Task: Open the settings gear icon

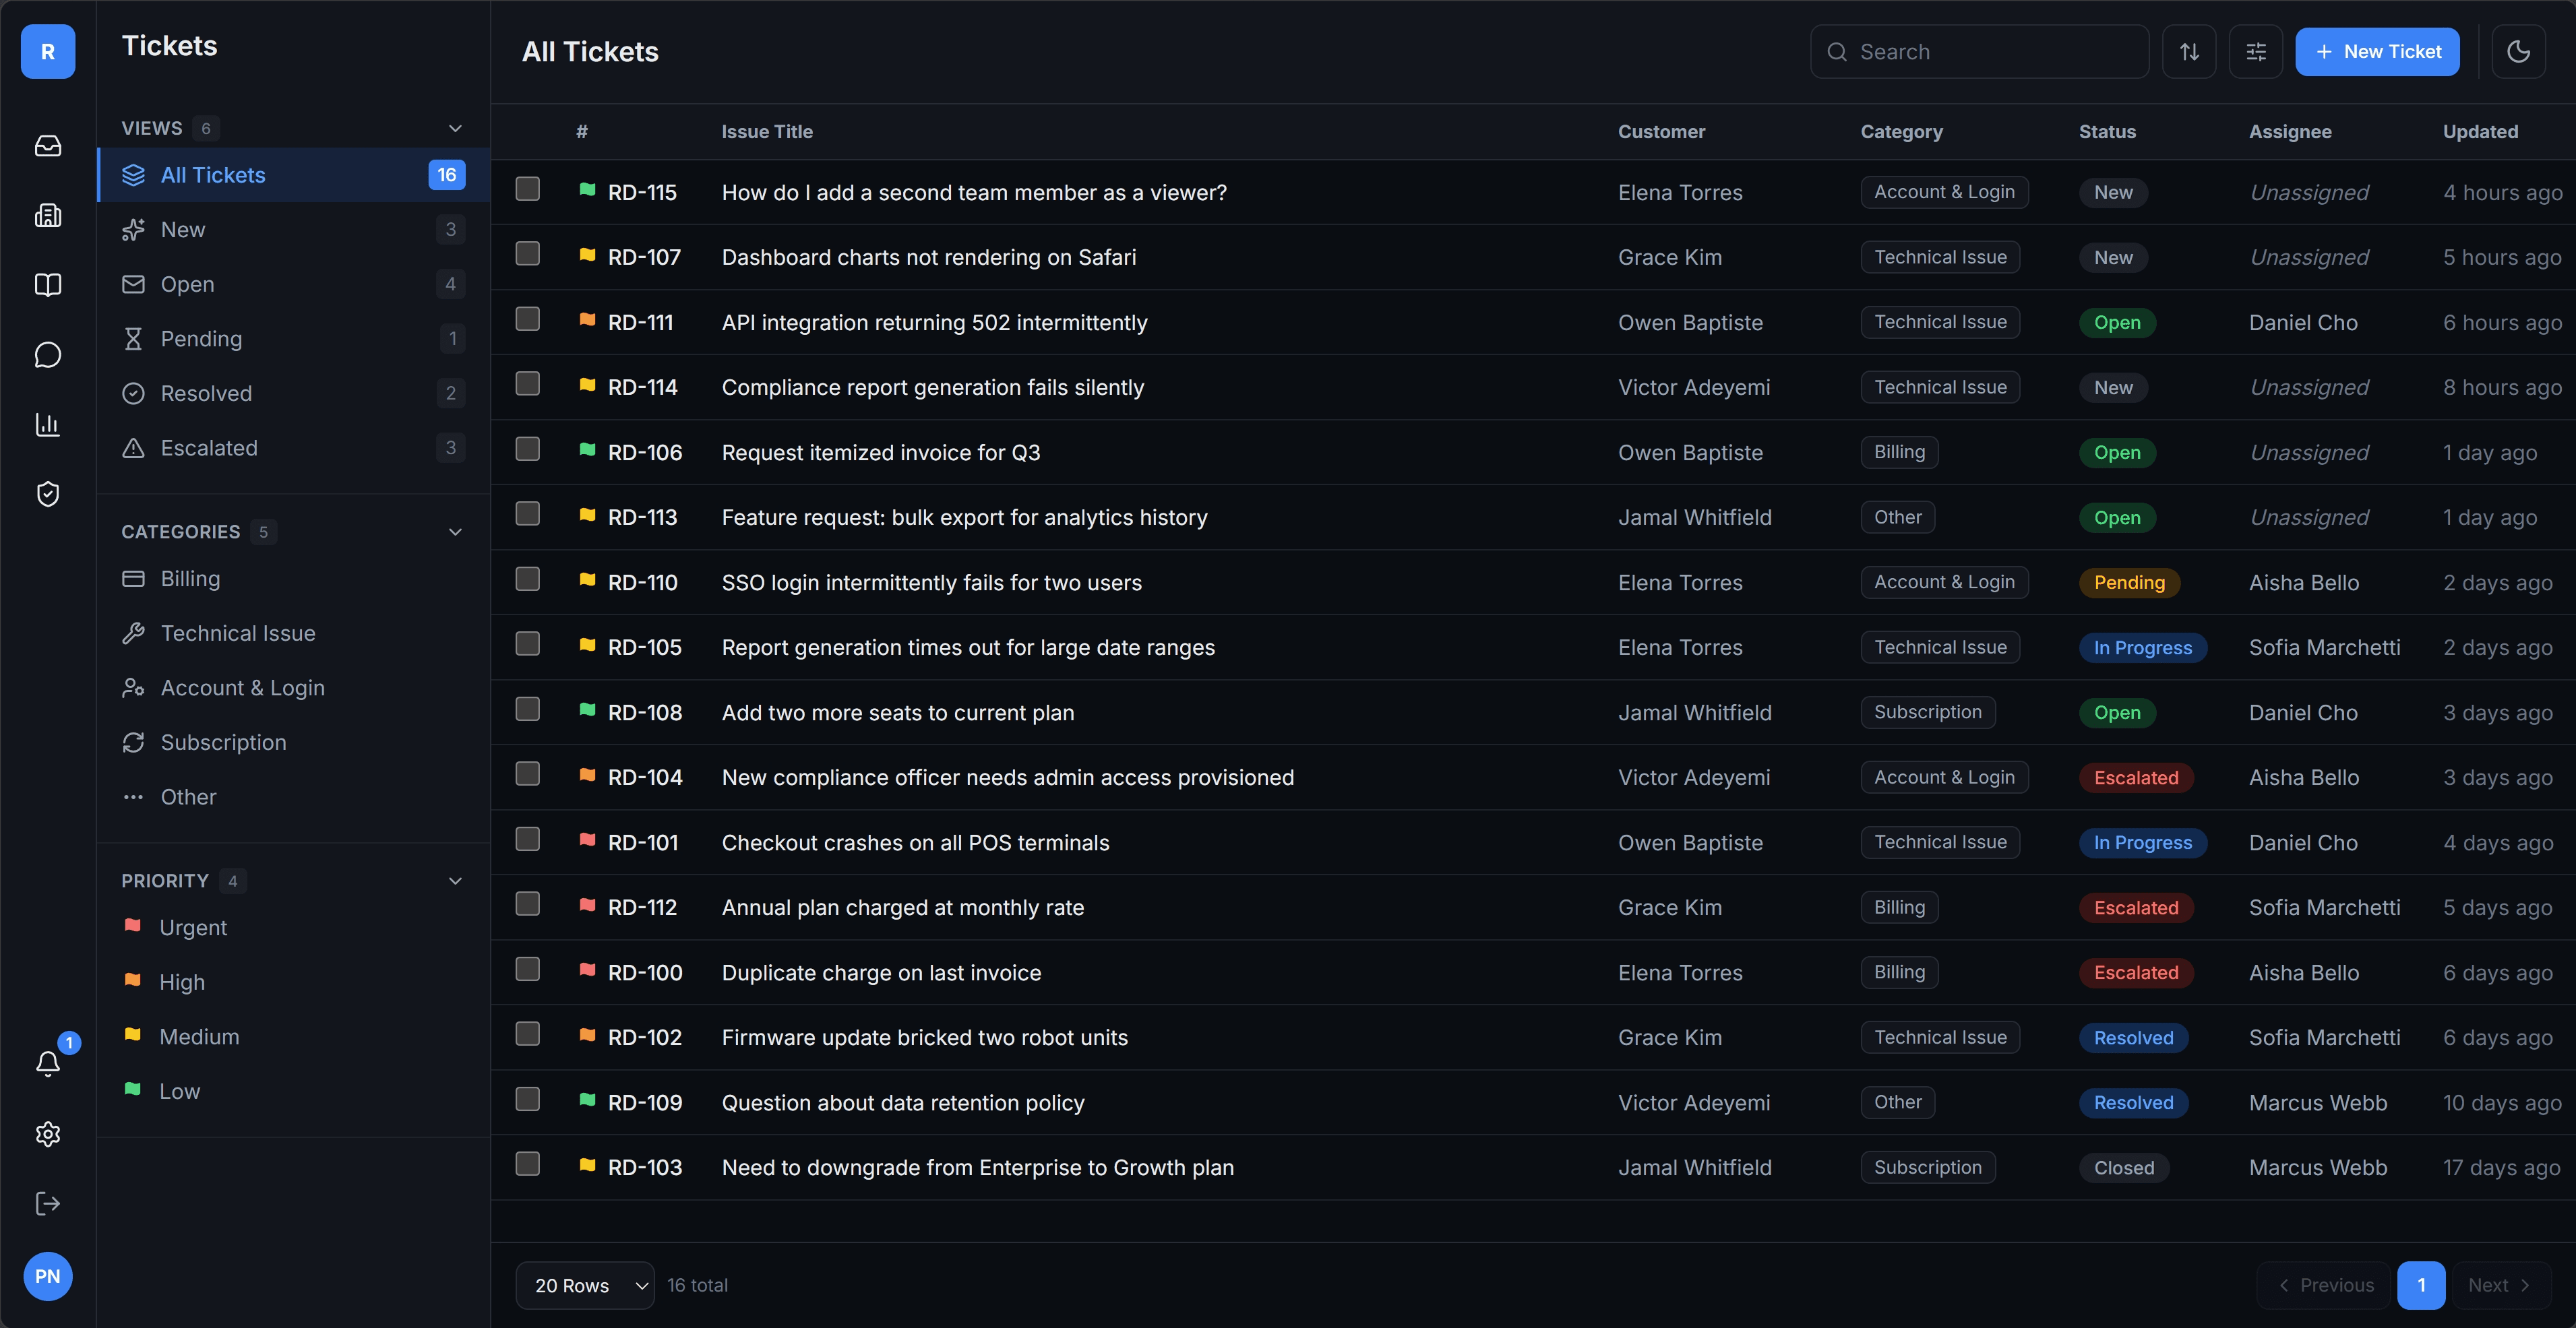Action: [48, 1134]
